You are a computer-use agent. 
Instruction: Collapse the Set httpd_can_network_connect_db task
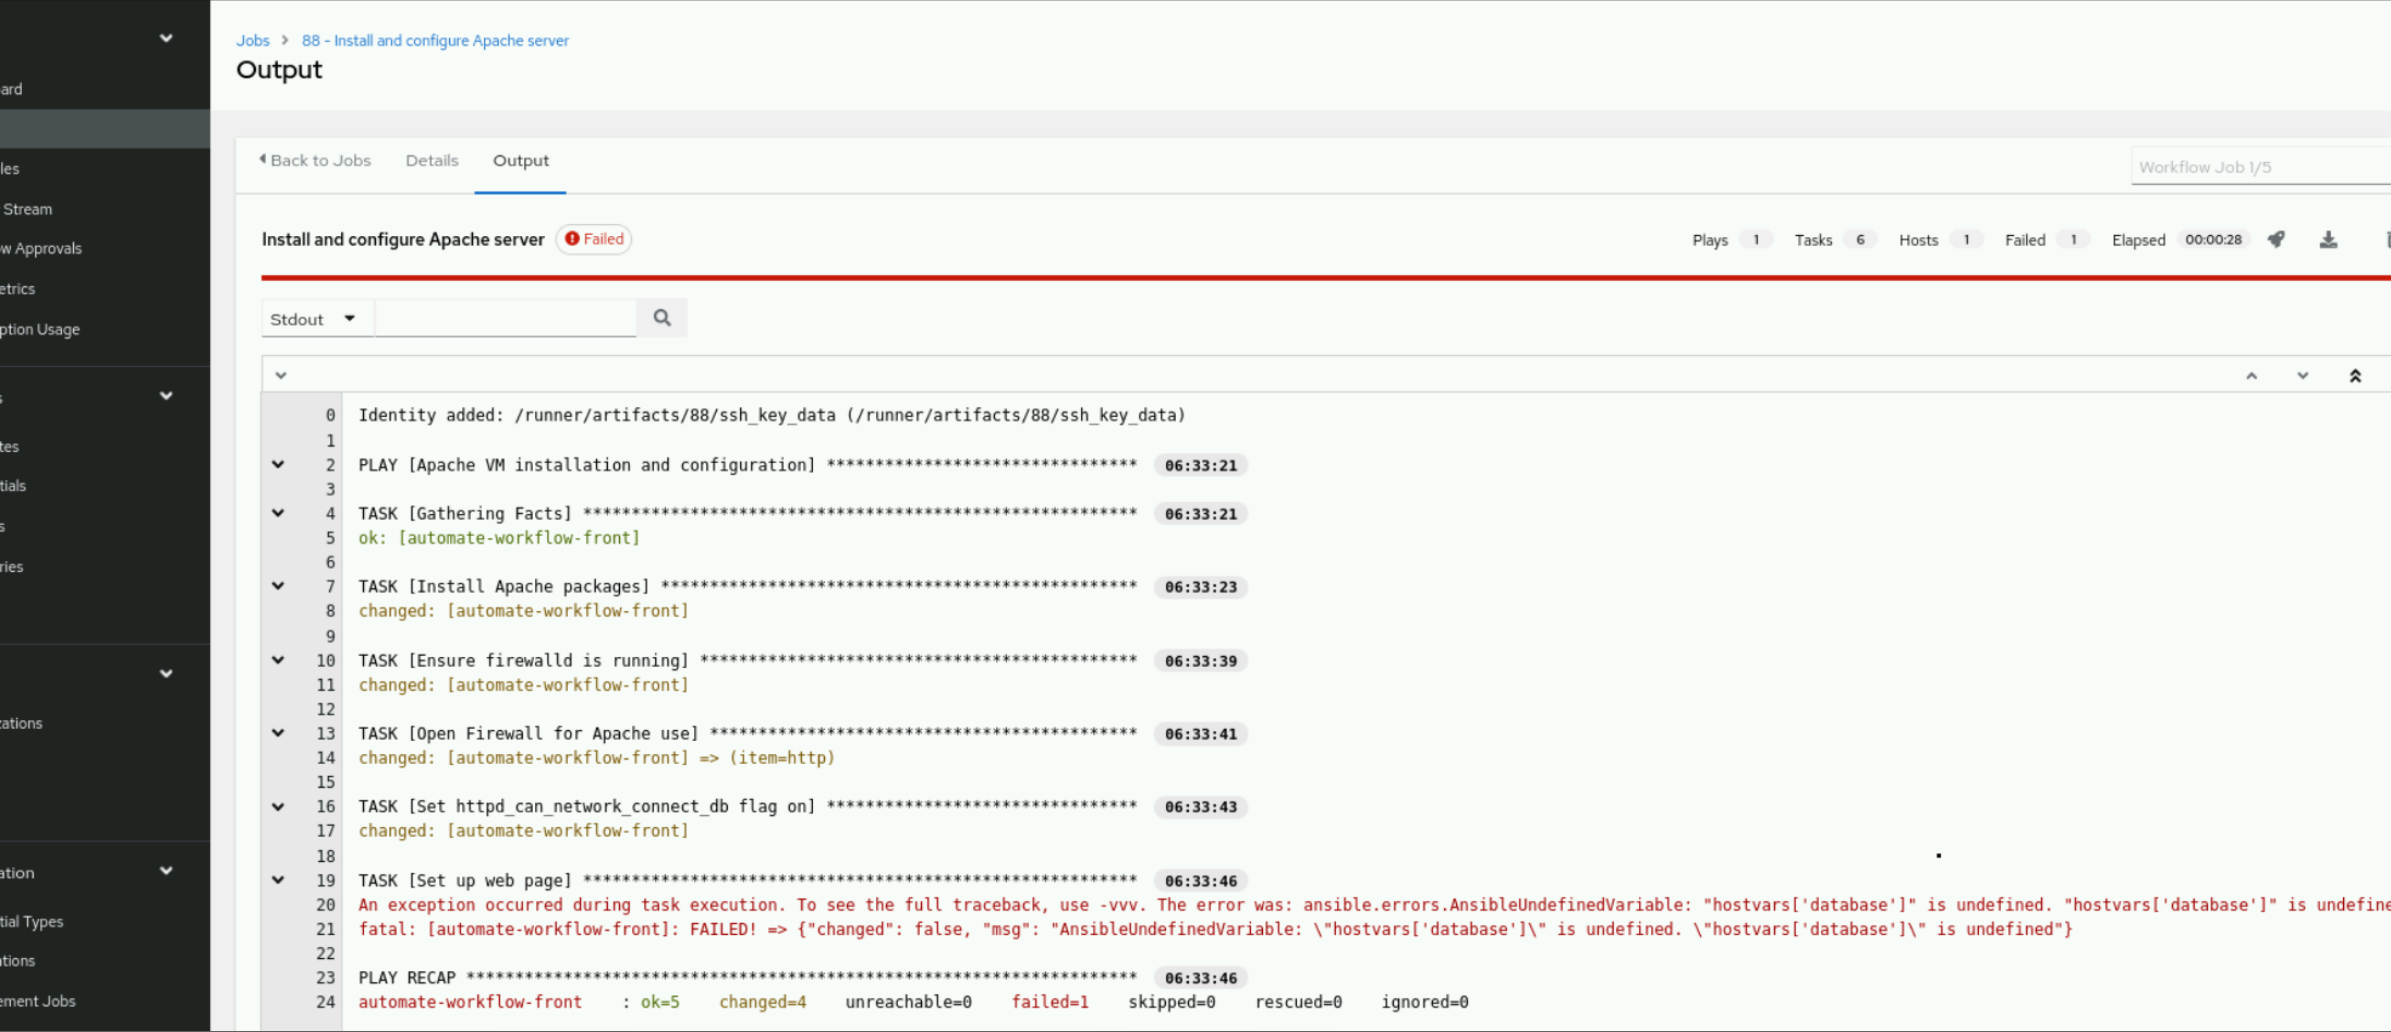pyautogui.click(x=278, y=807)
